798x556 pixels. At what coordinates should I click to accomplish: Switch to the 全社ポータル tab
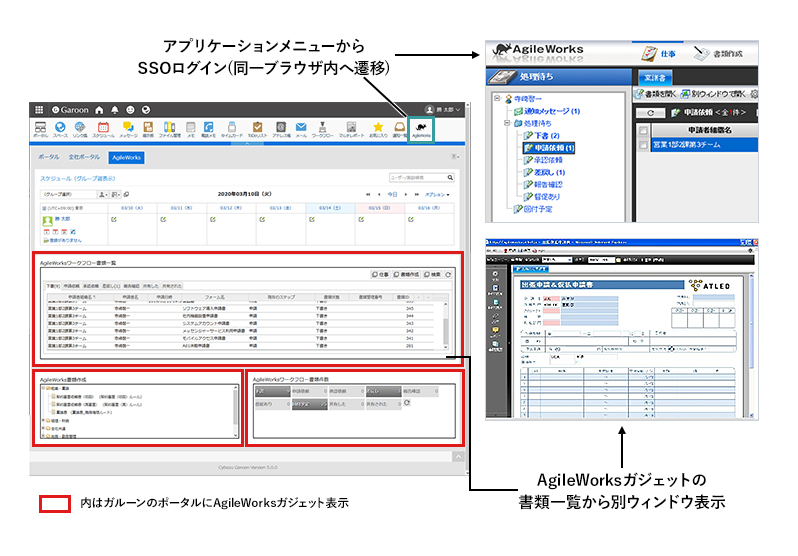(x=84, y=157)
